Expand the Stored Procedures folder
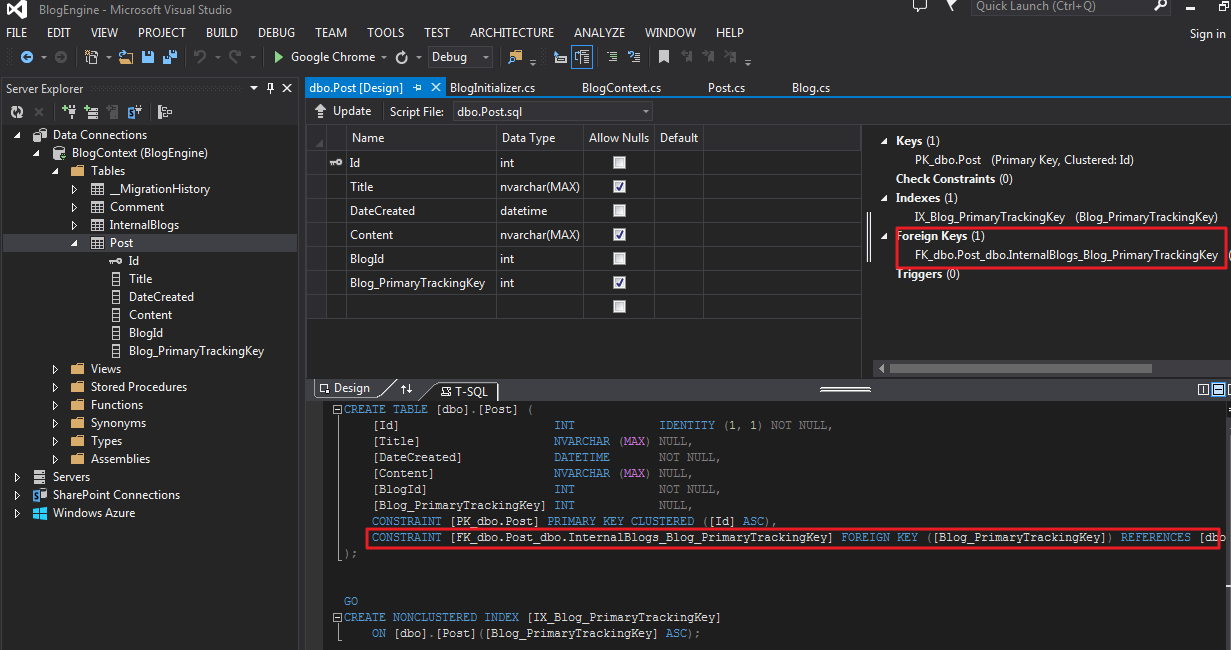The height and width of the screenshot is (650, 1231). click(56, 387)
